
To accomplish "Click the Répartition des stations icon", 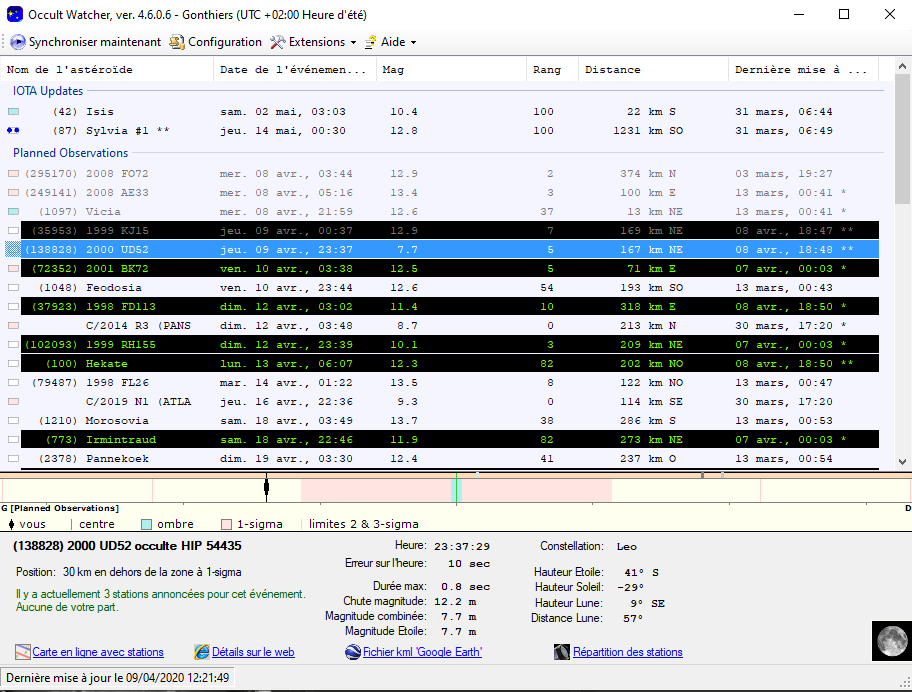I will (x=562, y=652).
